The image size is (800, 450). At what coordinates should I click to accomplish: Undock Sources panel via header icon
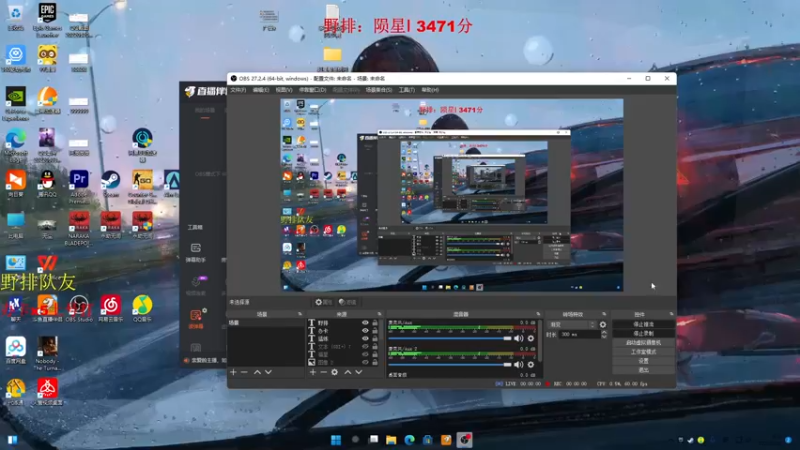click(379, 314)
